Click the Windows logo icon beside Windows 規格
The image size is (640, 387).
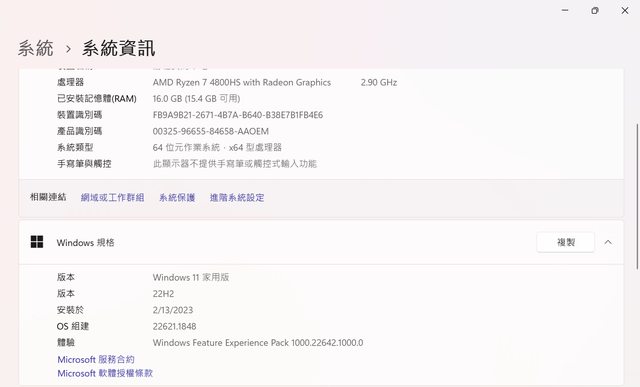(x=37, y=242)
